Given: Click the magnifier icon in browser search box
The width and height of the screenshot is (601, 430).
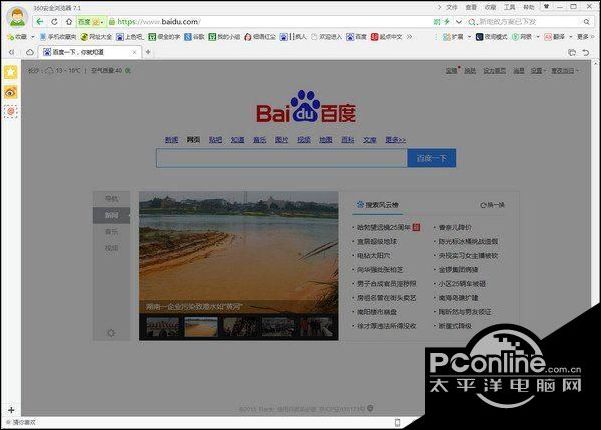Looking at the screenshot, I should (x=586, y=22).
